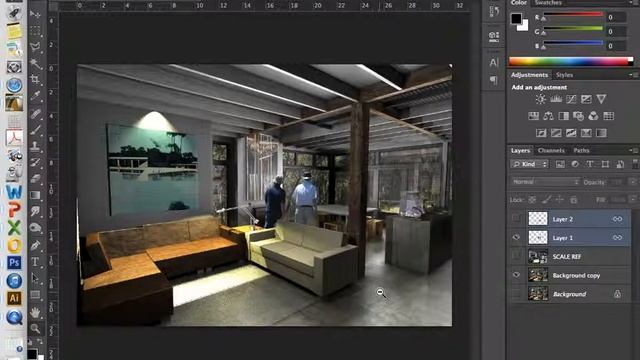Select the Horizontal Type tool

36,262
